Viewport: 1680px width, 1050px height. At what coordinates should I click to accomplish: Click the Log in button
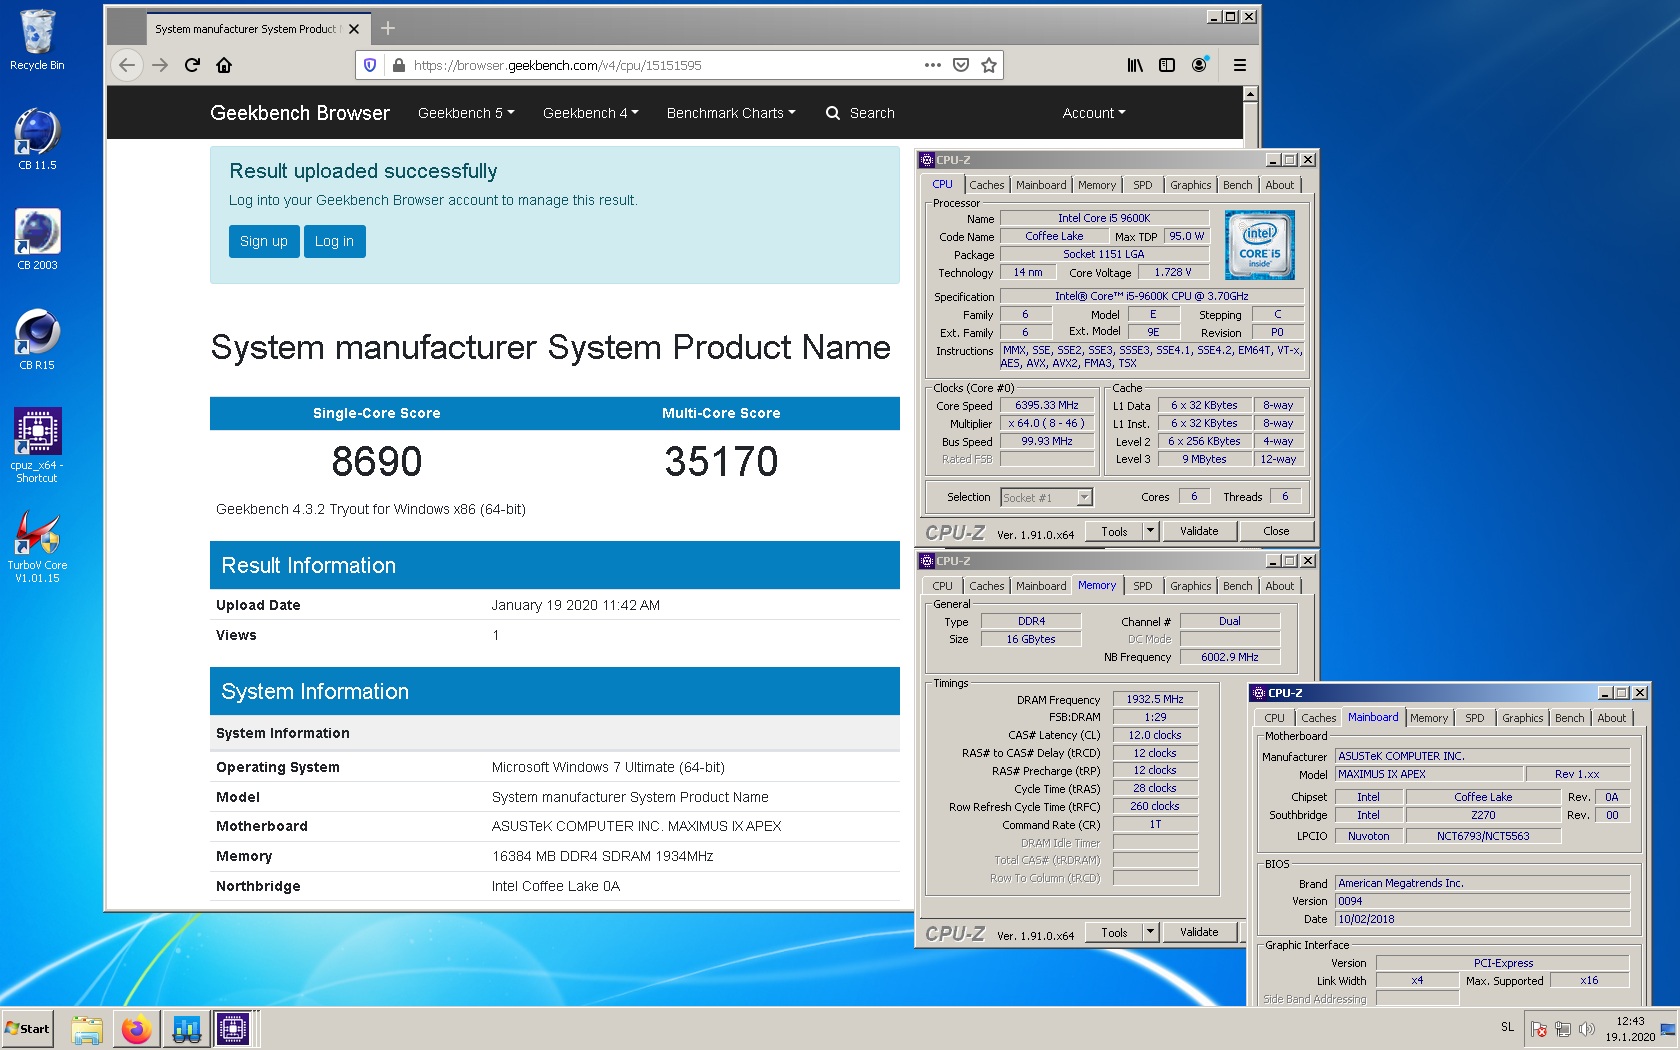334,241
